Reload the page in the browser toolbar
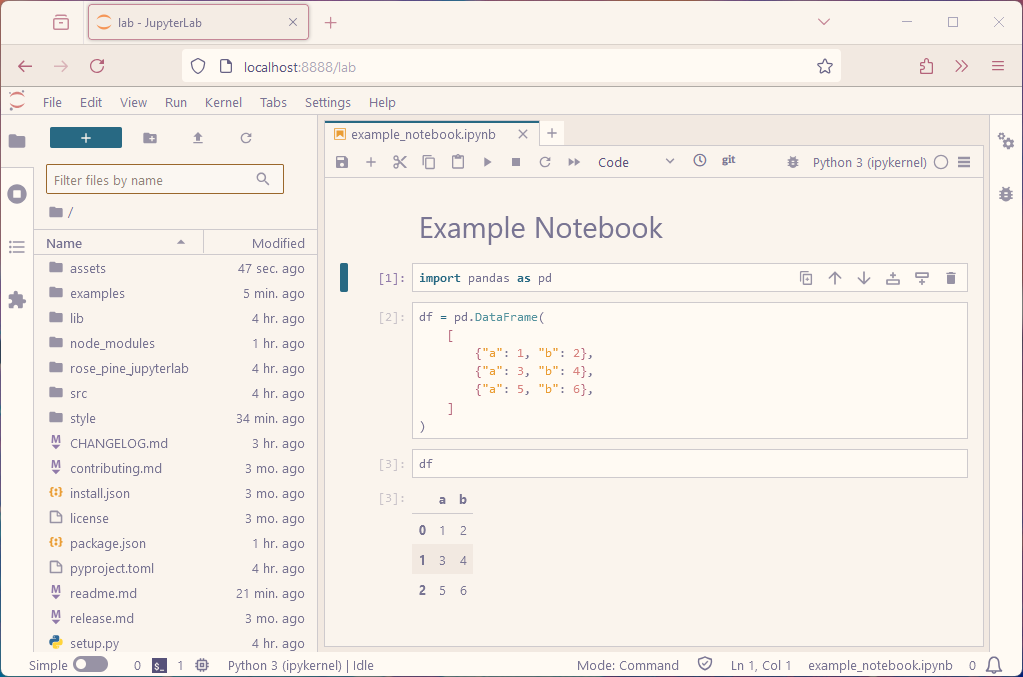The image size is (1023, 677). click(x=97, y=66)
